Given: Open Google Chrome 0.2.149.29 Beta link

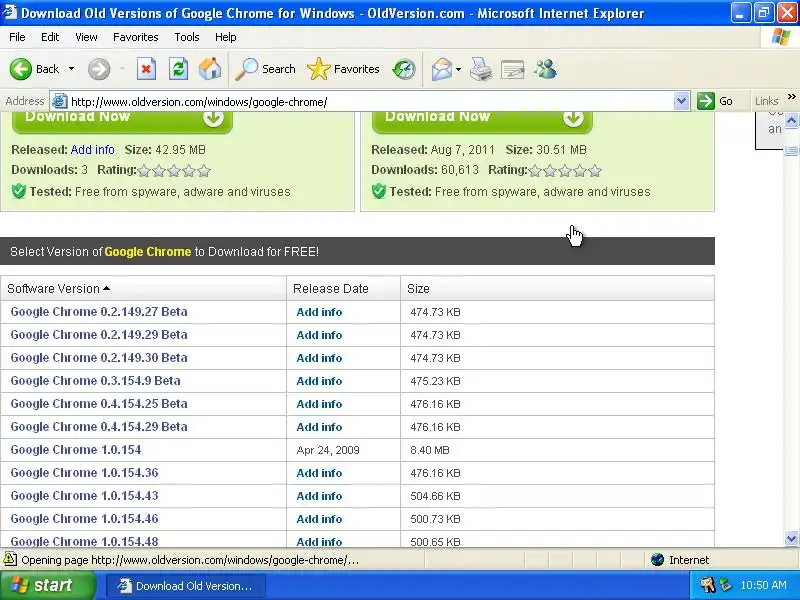Looking at the screenshot, I should point(99,335).
